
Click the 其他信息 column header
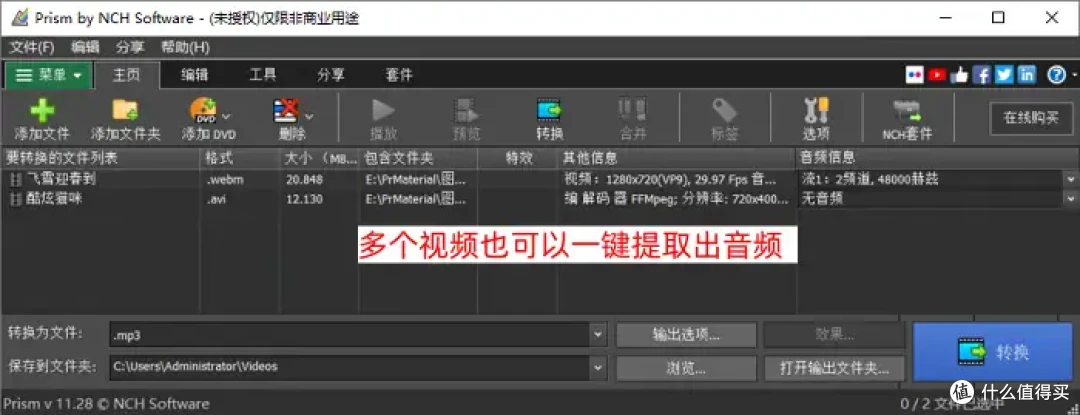(x=676, y=158)
